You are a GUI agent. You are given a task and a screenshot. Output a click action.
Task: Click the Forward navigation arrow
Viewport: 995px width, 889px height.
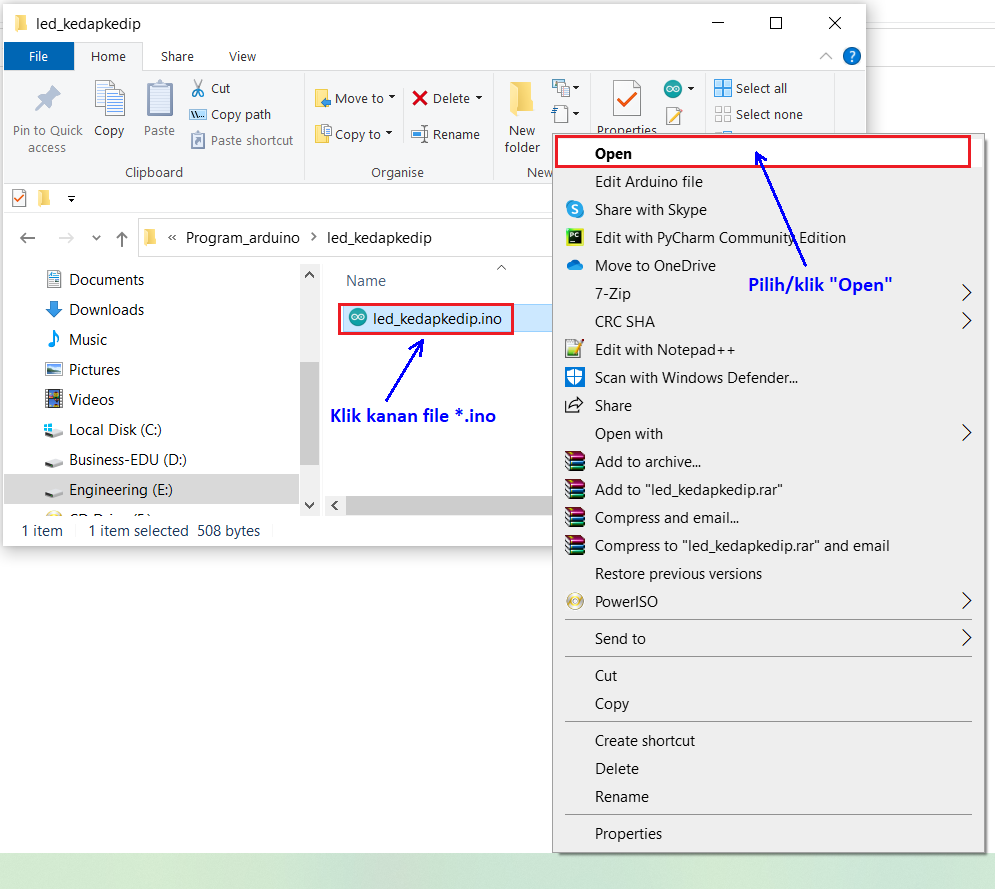(65, 238)
